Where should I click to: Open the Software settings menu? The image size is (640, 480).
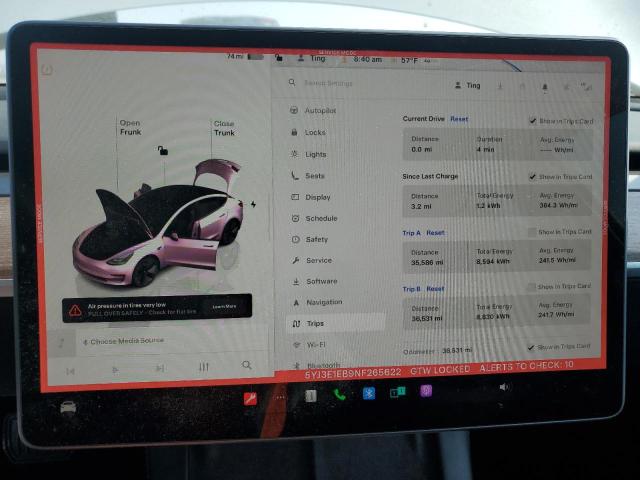pyautogui.click(x=322, y=281)
